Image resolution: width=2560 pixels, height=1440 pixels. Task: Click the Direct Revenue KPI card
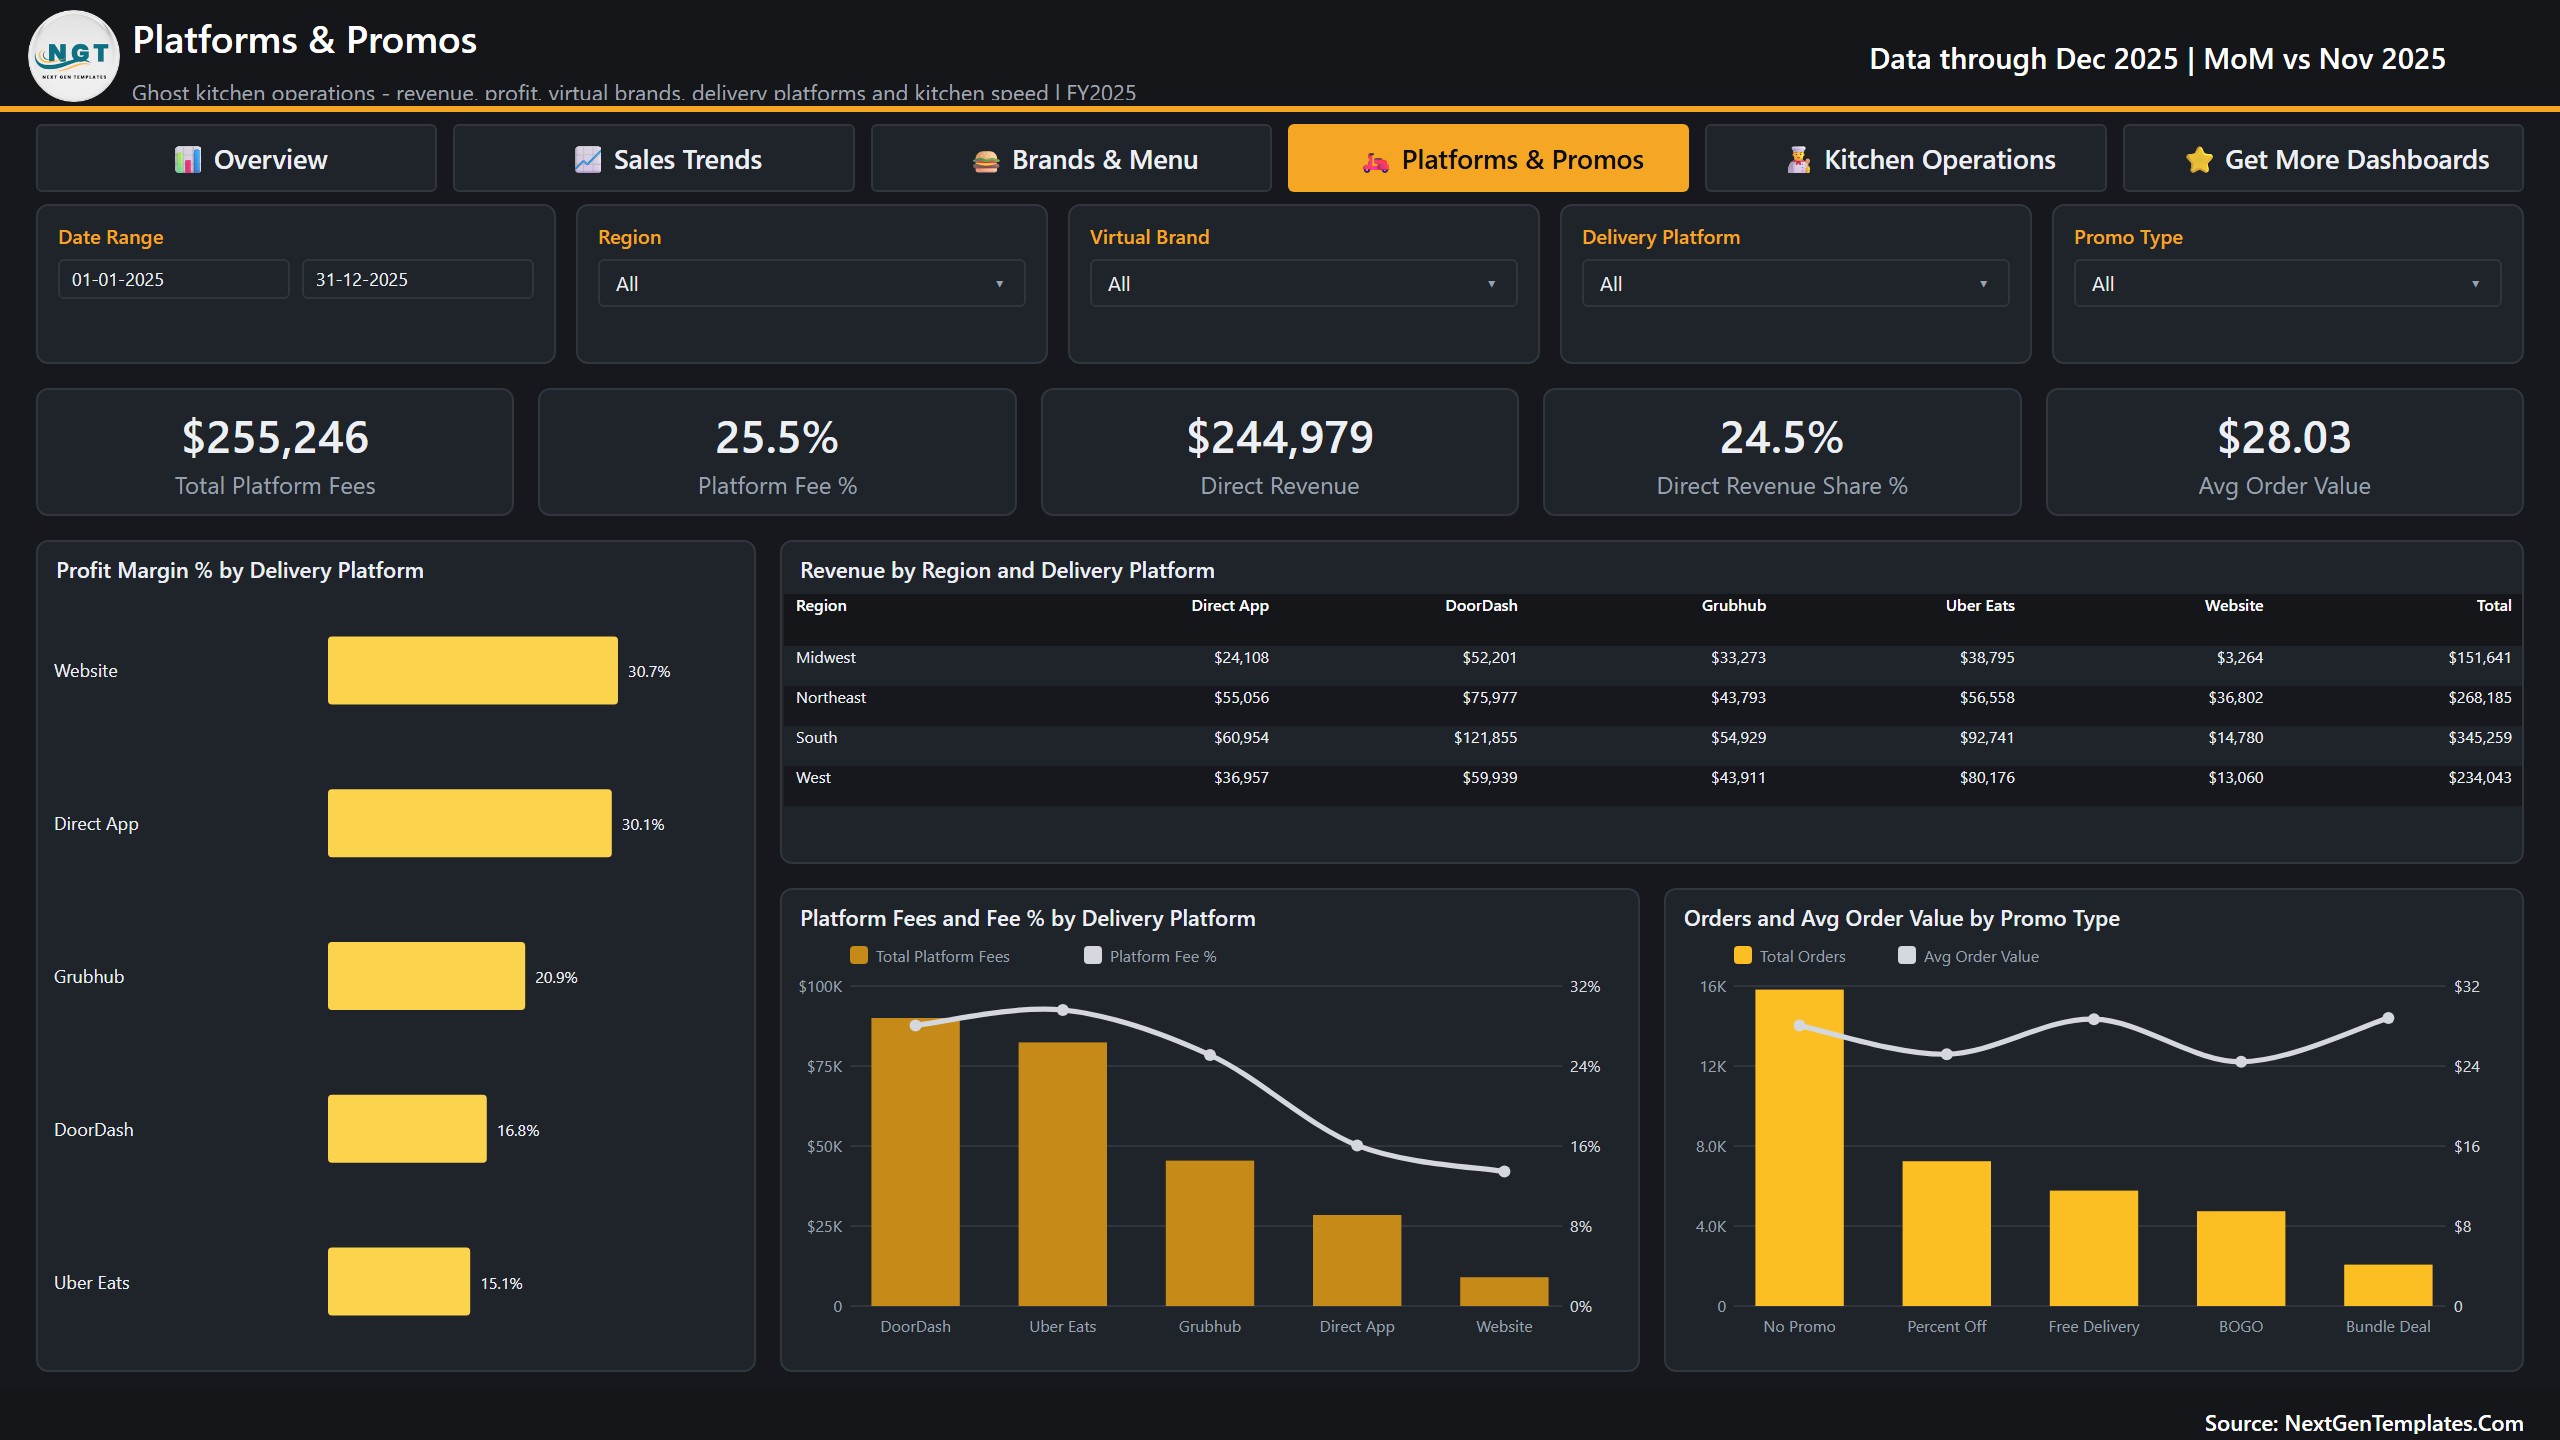1280,452
